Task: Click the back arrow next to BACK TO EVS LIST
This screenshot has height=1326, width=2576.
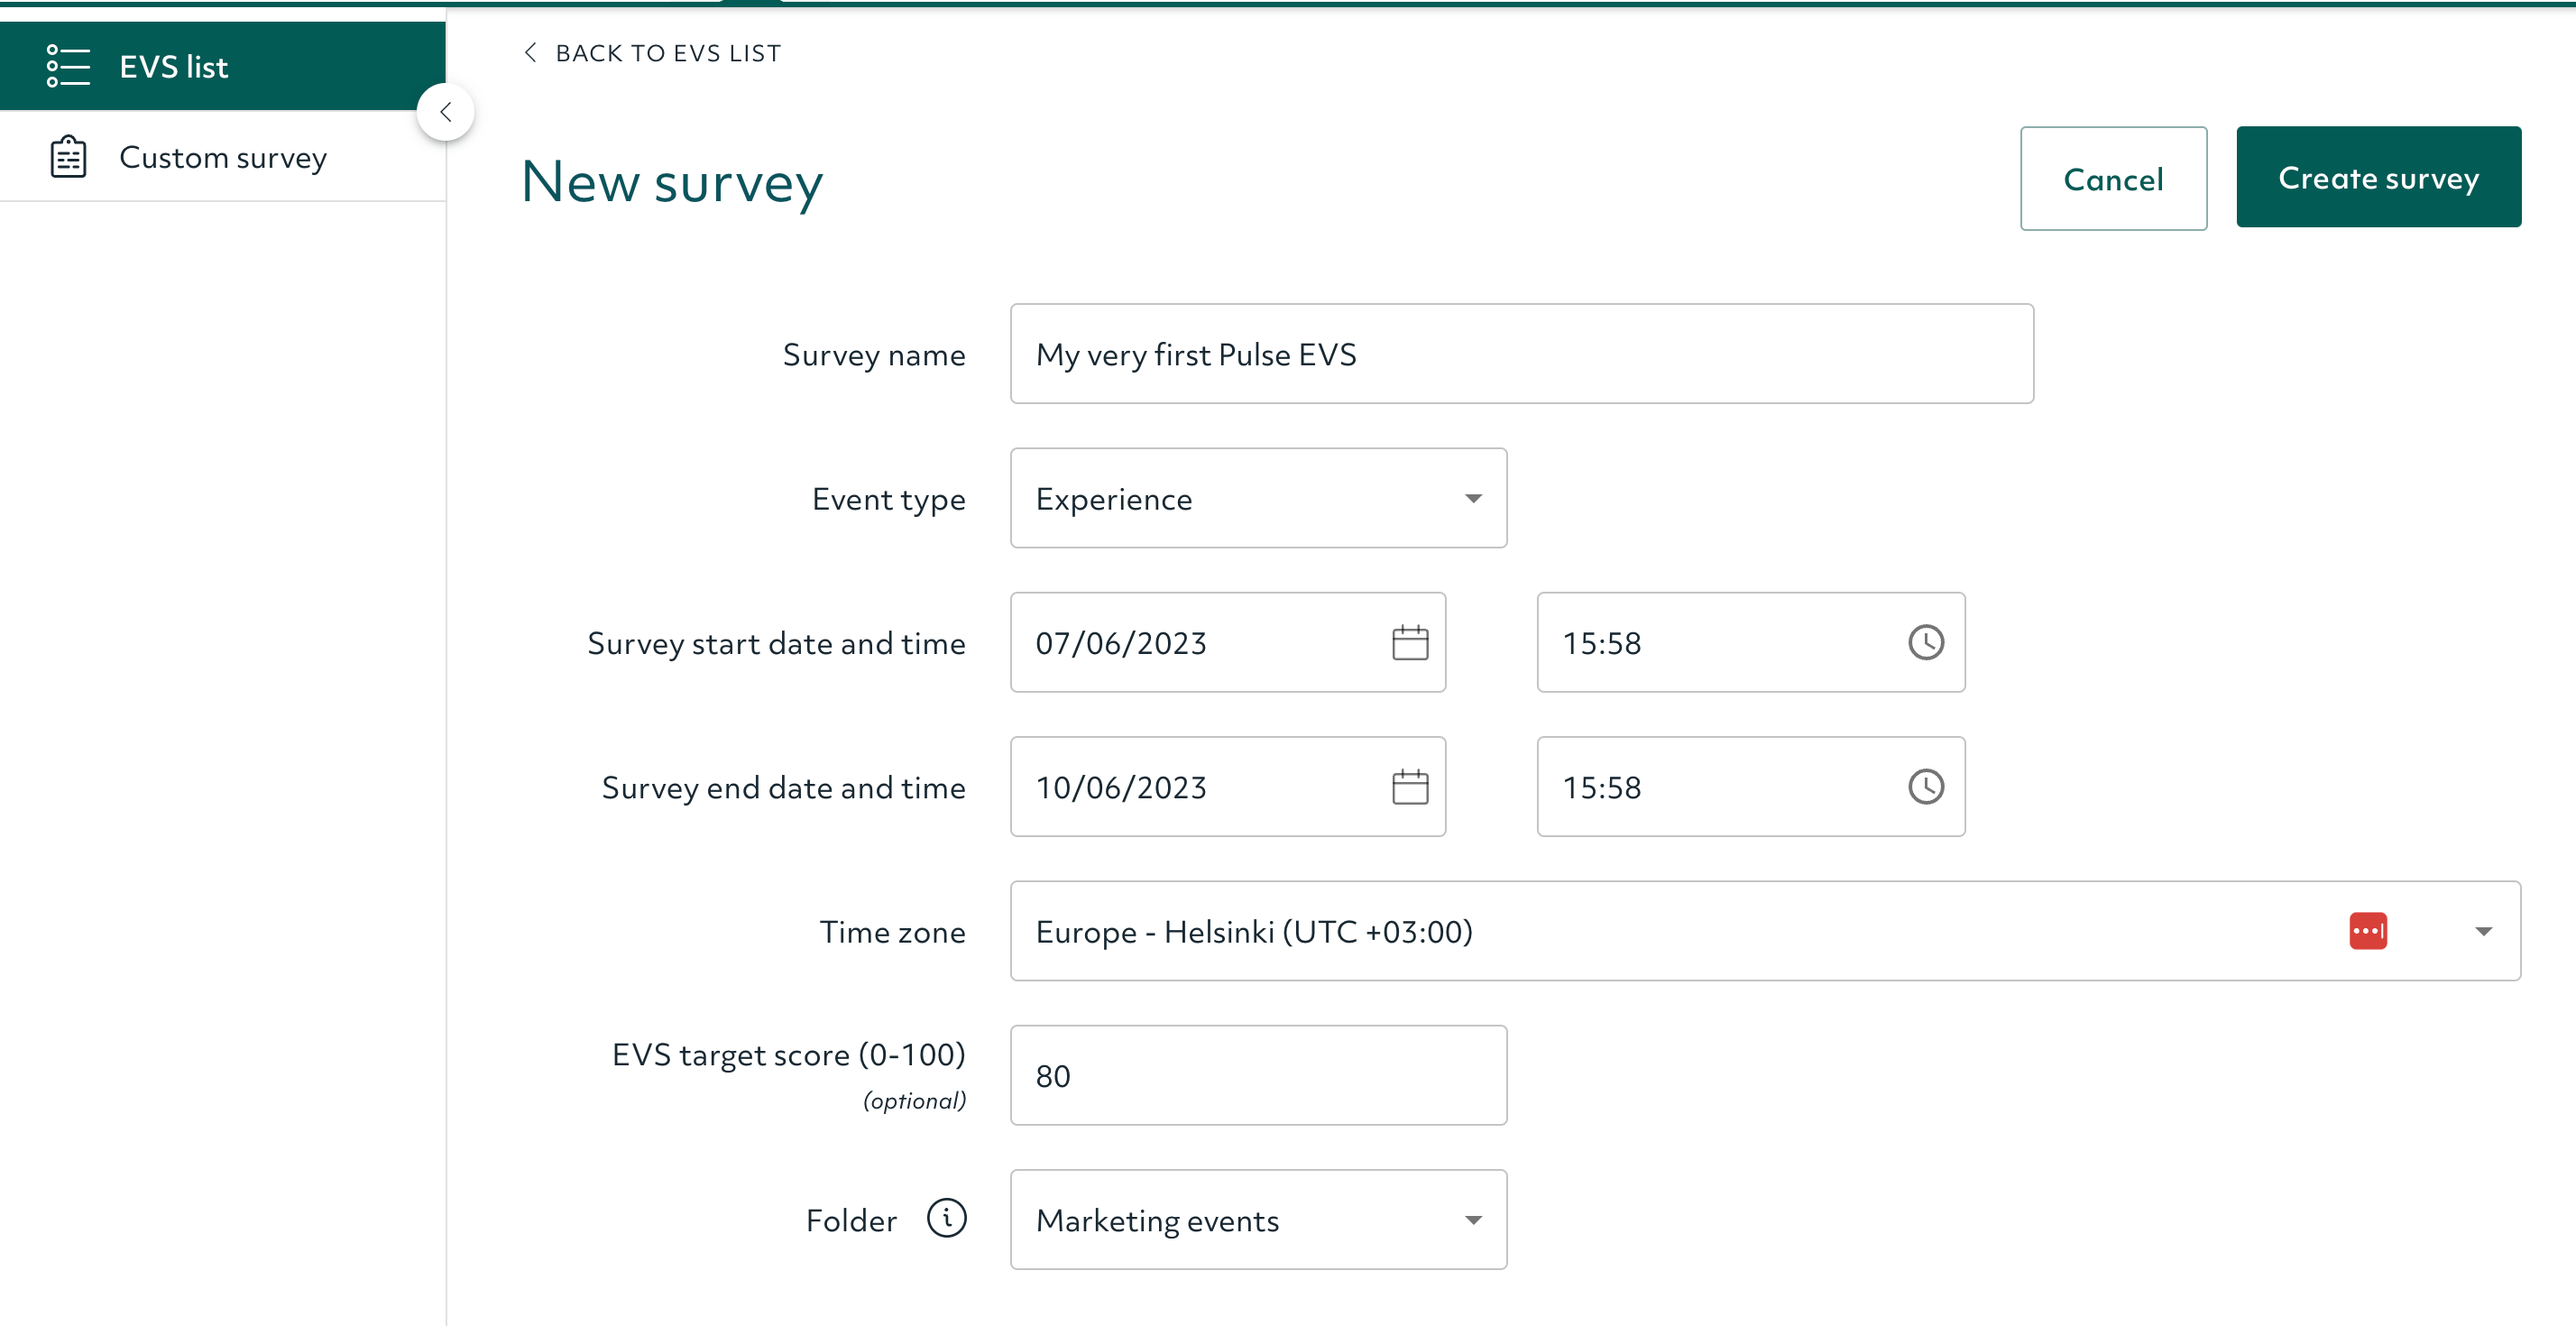Action: [531, 52]
